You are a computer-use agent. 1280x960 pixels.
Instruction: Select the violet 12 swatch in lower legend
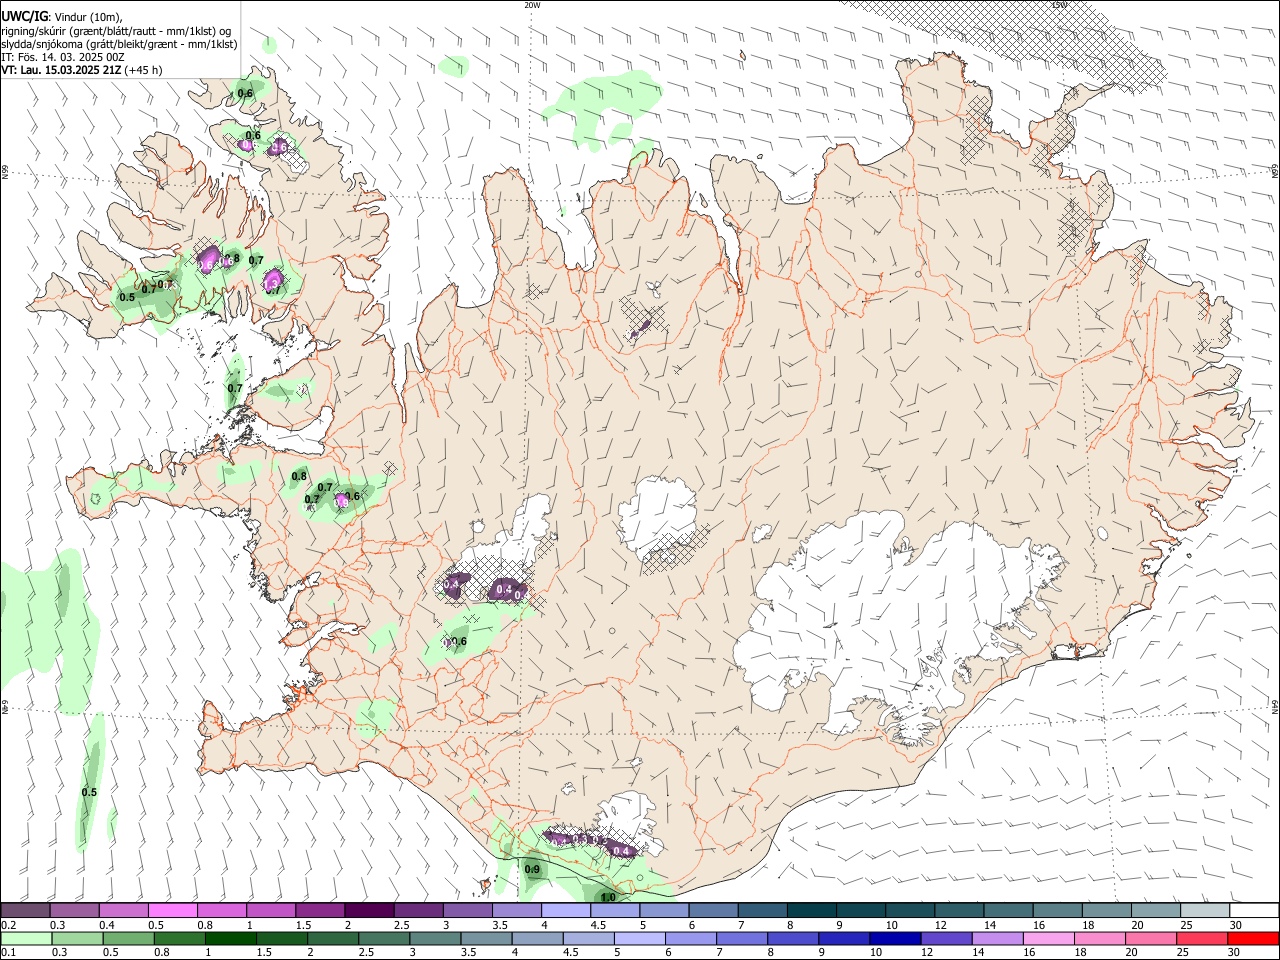tap(947, 938)
